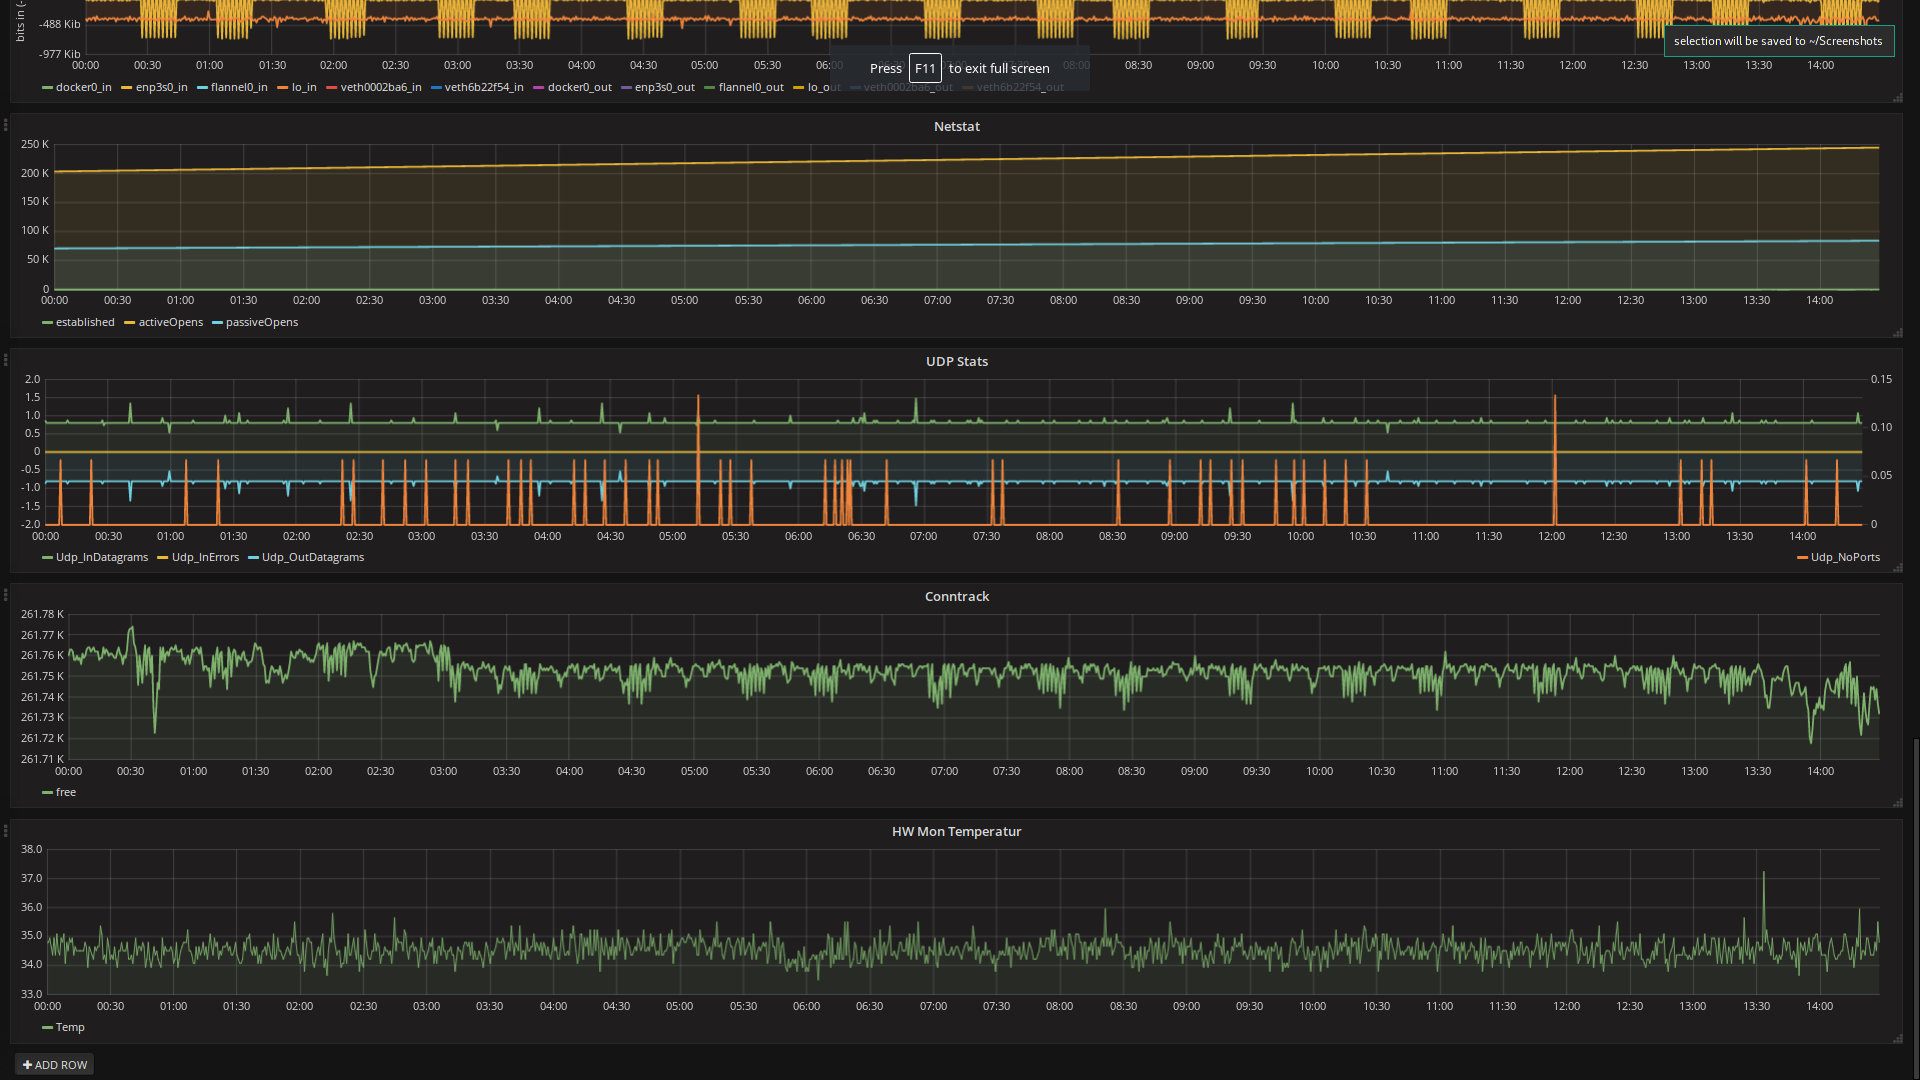The height and width of the screenshot is (1080, 1920).
Task: Click the Conntrack panel resize corner handle
Action: click(1897, 803)
